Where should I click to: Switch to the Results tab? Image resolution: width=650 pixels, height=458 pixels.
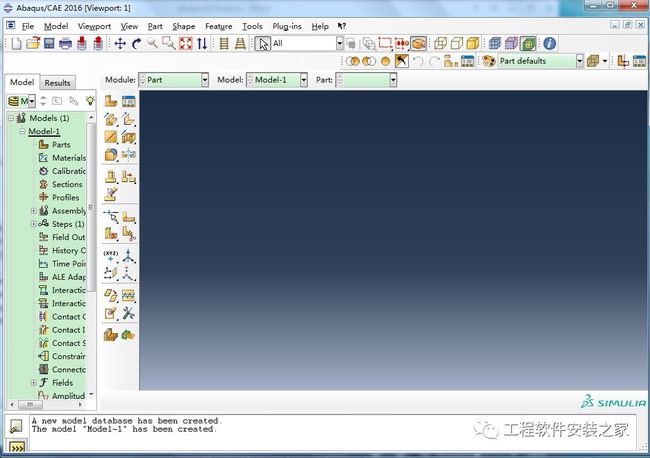coord(57,82)
